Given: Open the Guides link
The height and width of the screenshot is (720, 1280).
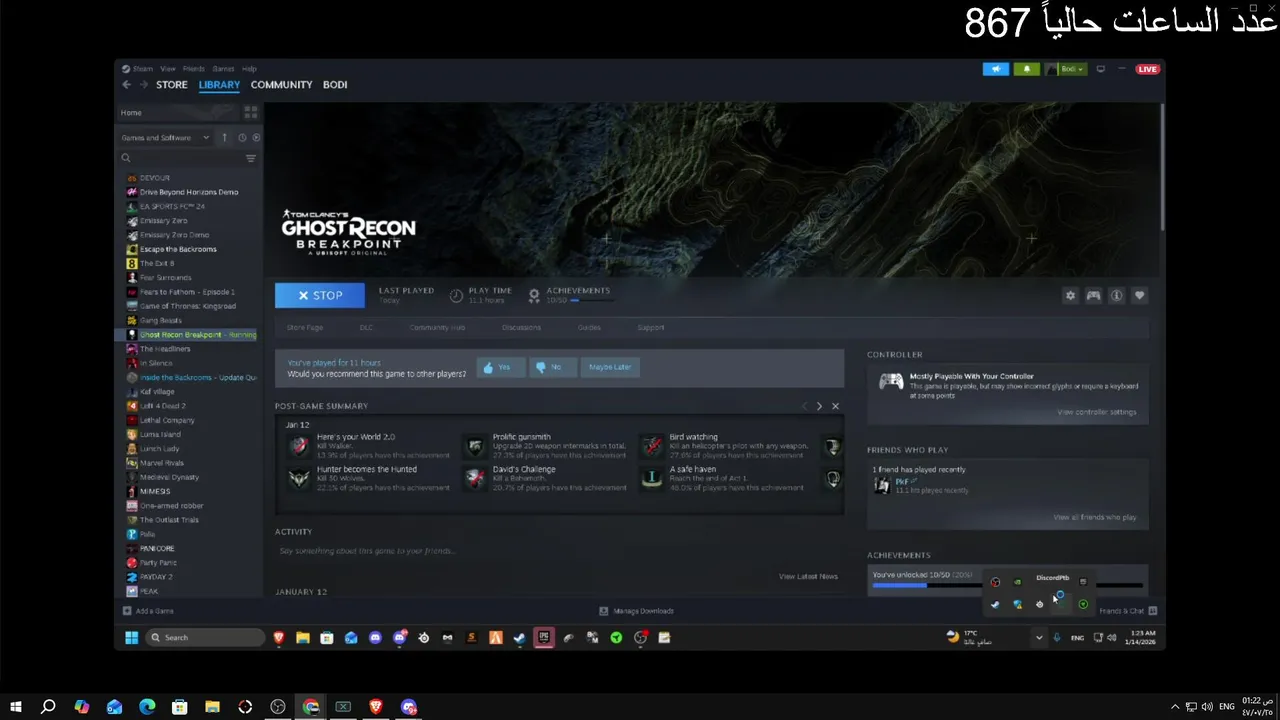Looking at the screenshot, I should pos(589,328).
